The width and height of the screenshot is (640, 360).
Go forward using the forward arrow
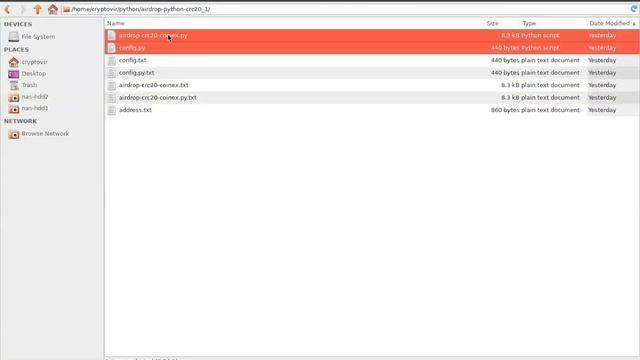point(23,9)
